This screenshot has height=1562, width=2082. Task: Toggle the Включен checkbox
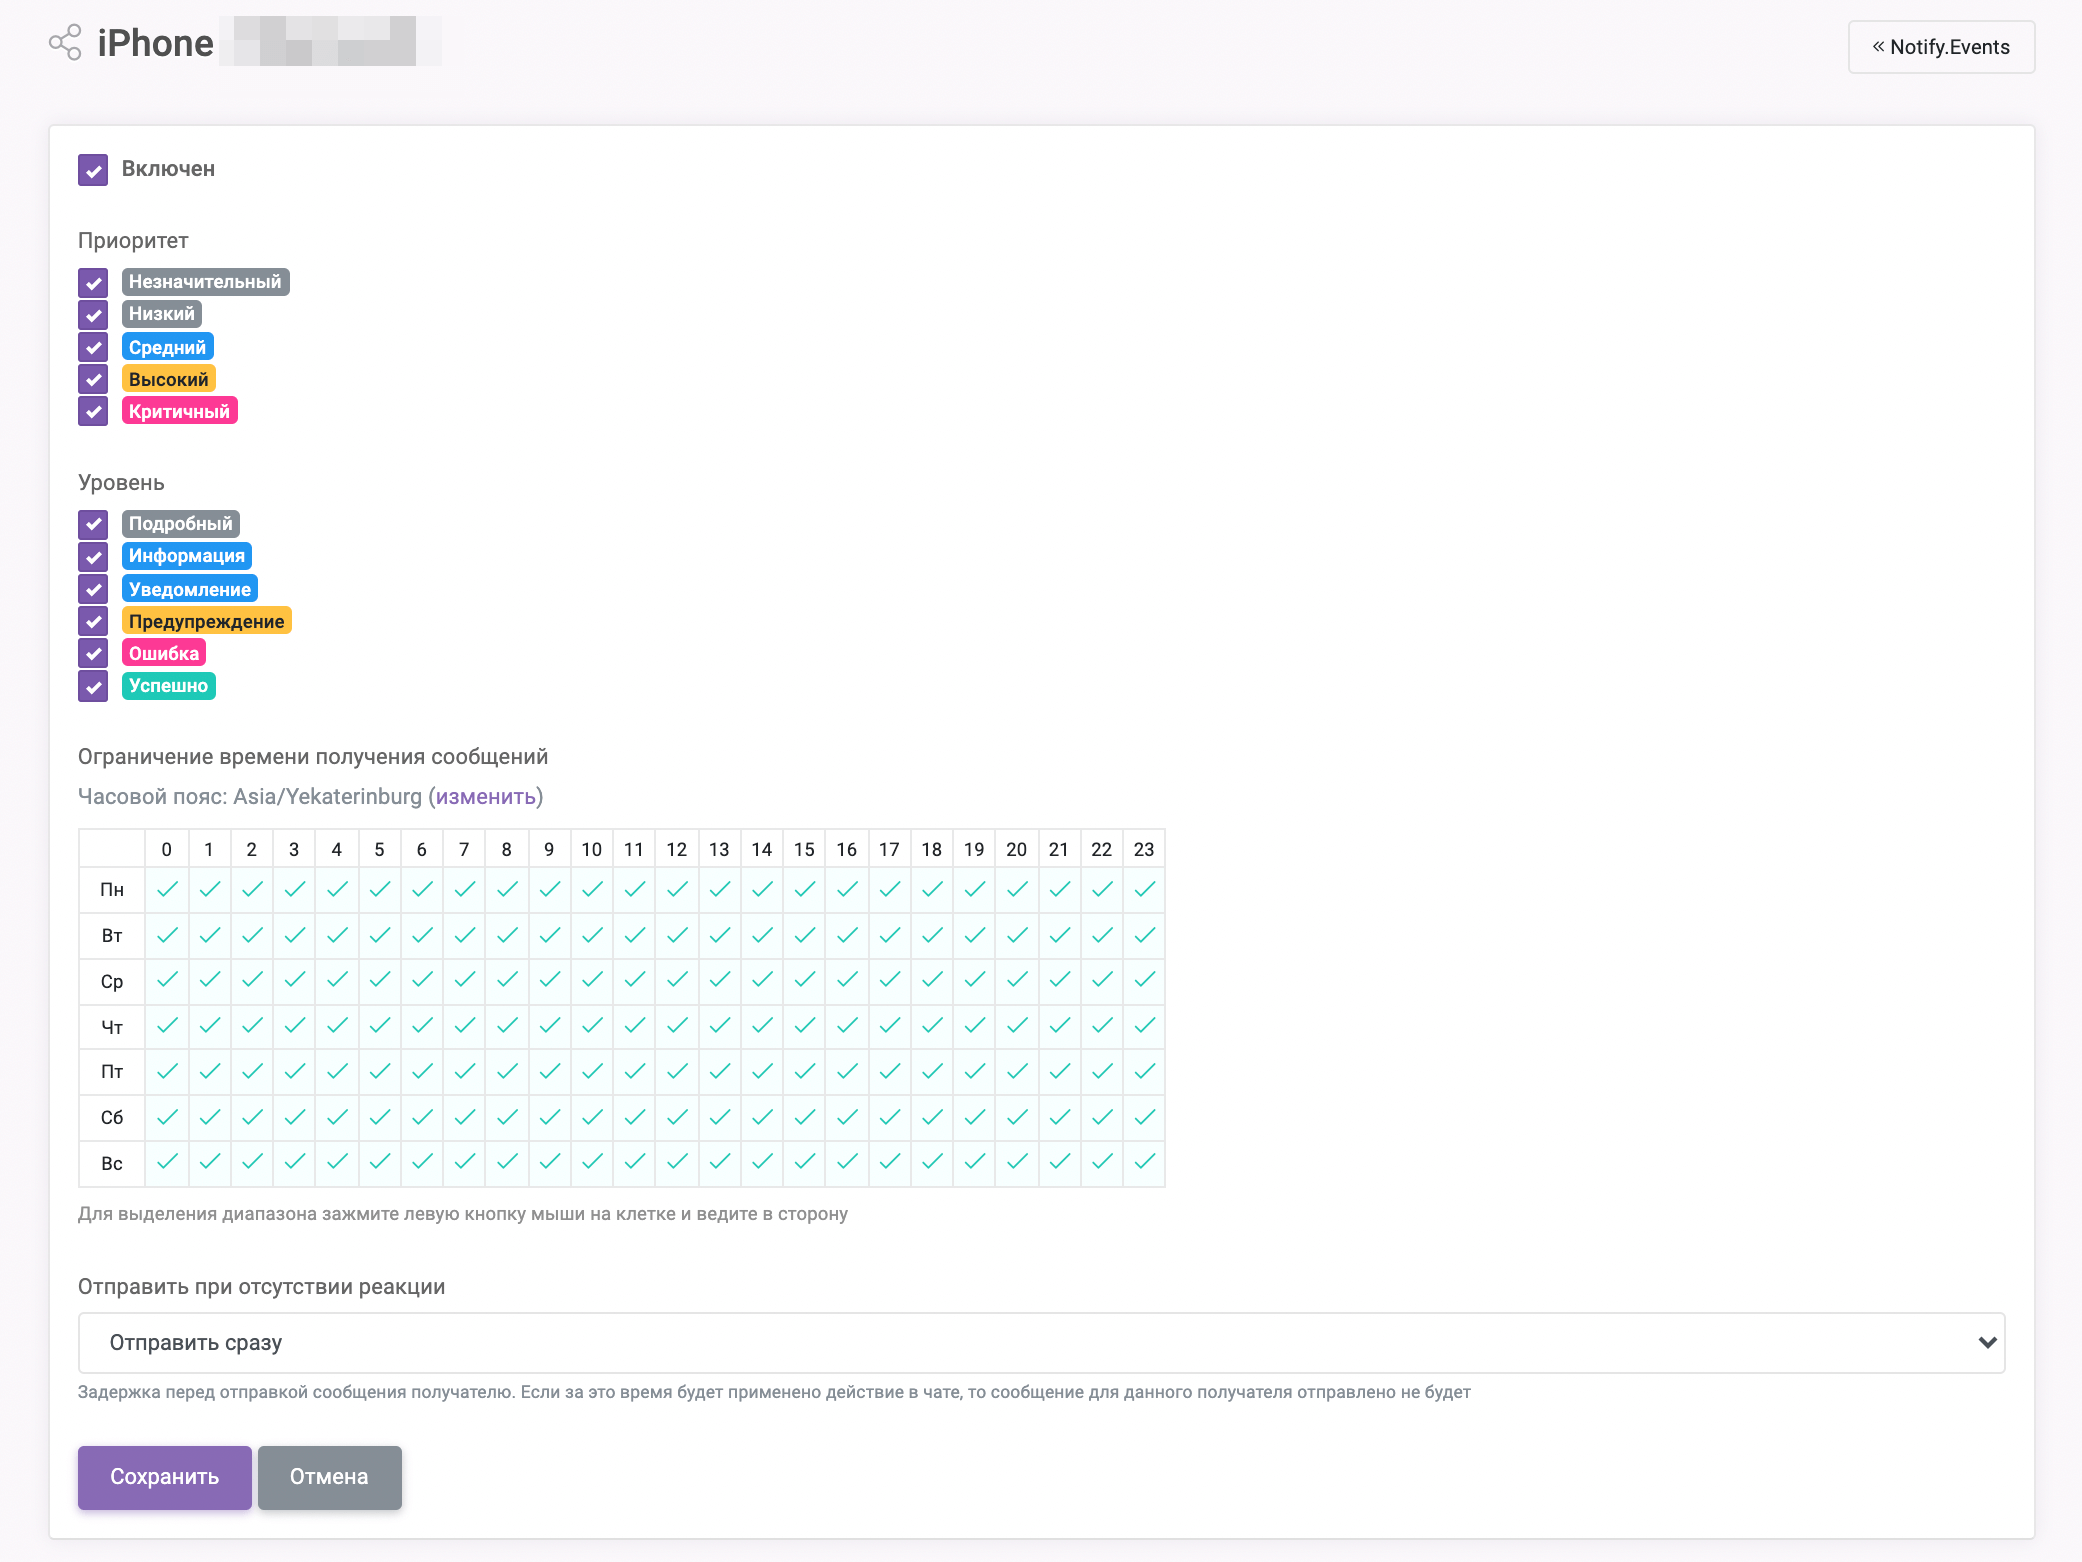click(x=93, y=169)
